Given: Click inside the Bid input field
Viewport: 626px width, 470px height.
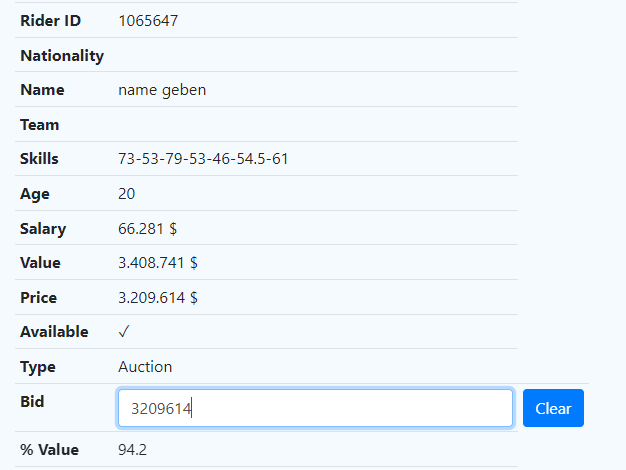Looking at the screenshot, I should [x=315, y=408].
